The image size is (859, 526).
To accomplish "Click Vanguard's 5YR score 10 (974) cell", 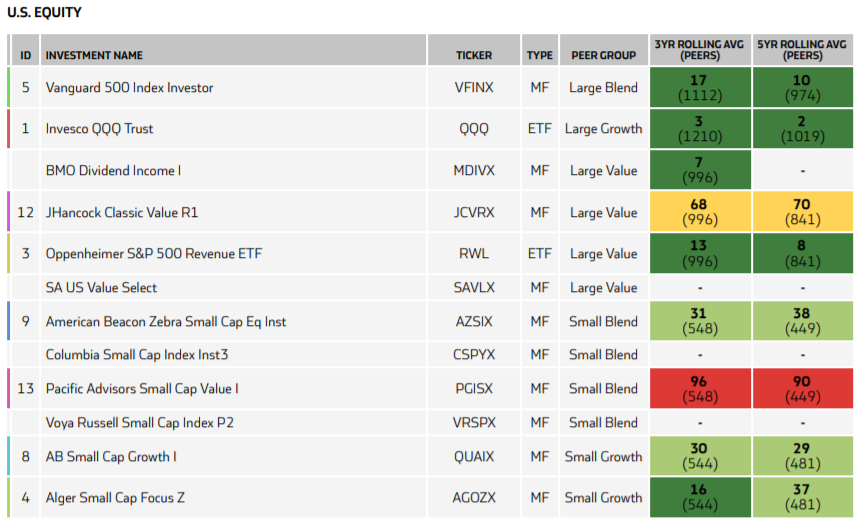I will click(803, 88).
